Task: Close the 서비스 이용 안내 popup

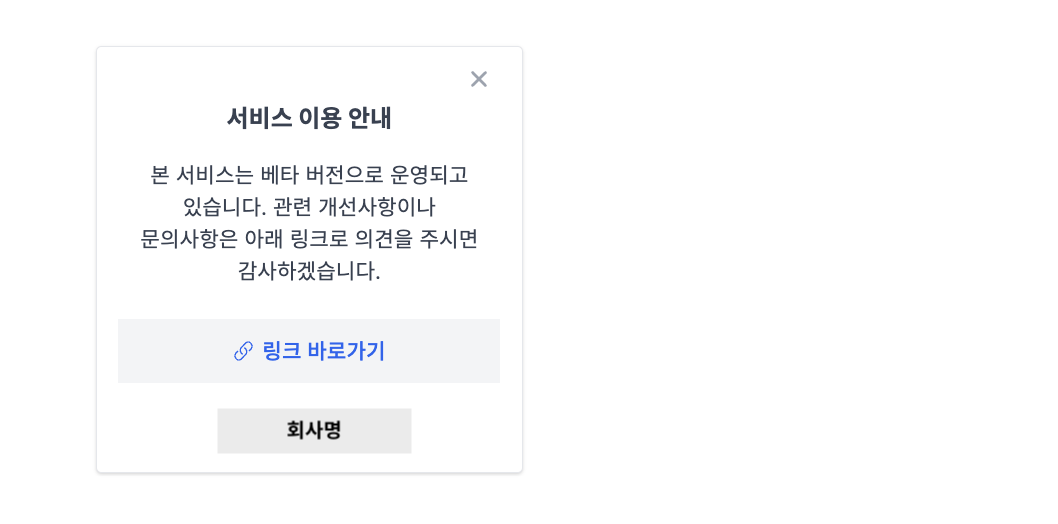Action: (479, 79)
